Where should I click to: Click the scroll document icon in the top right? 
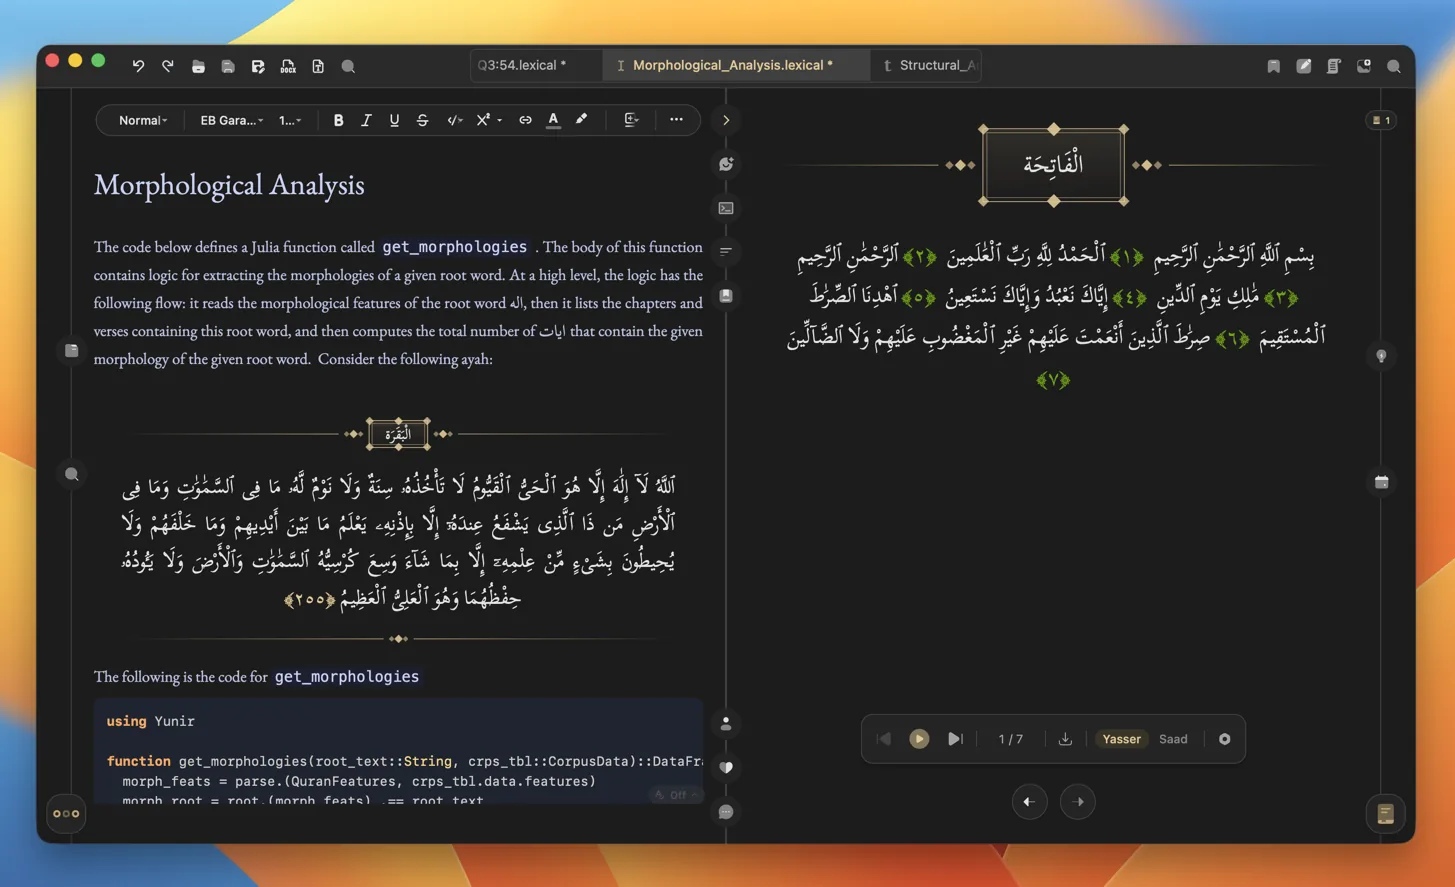pos(1333,66)
